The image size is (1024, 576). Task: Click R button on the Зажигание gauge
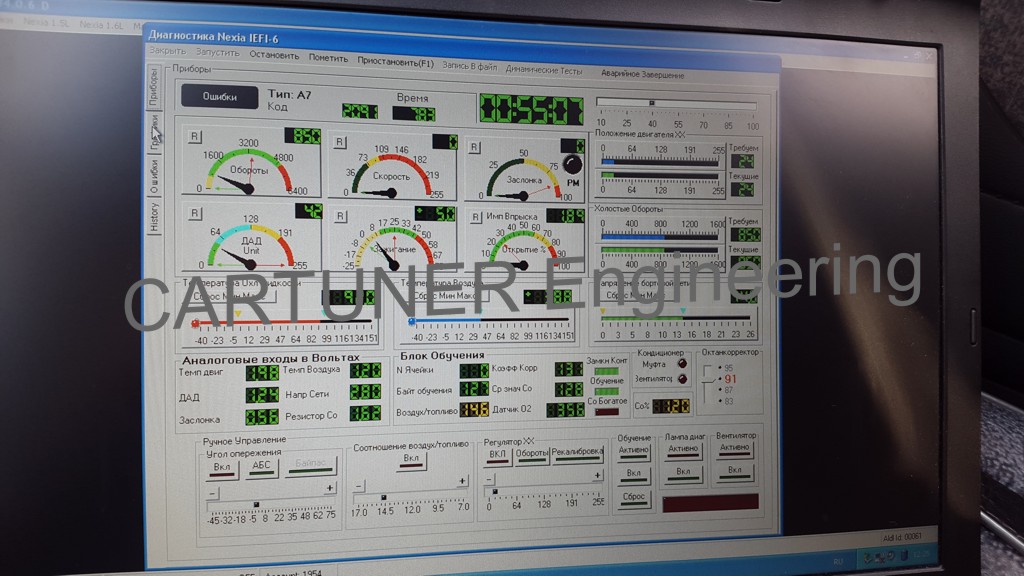pos(340,216)
